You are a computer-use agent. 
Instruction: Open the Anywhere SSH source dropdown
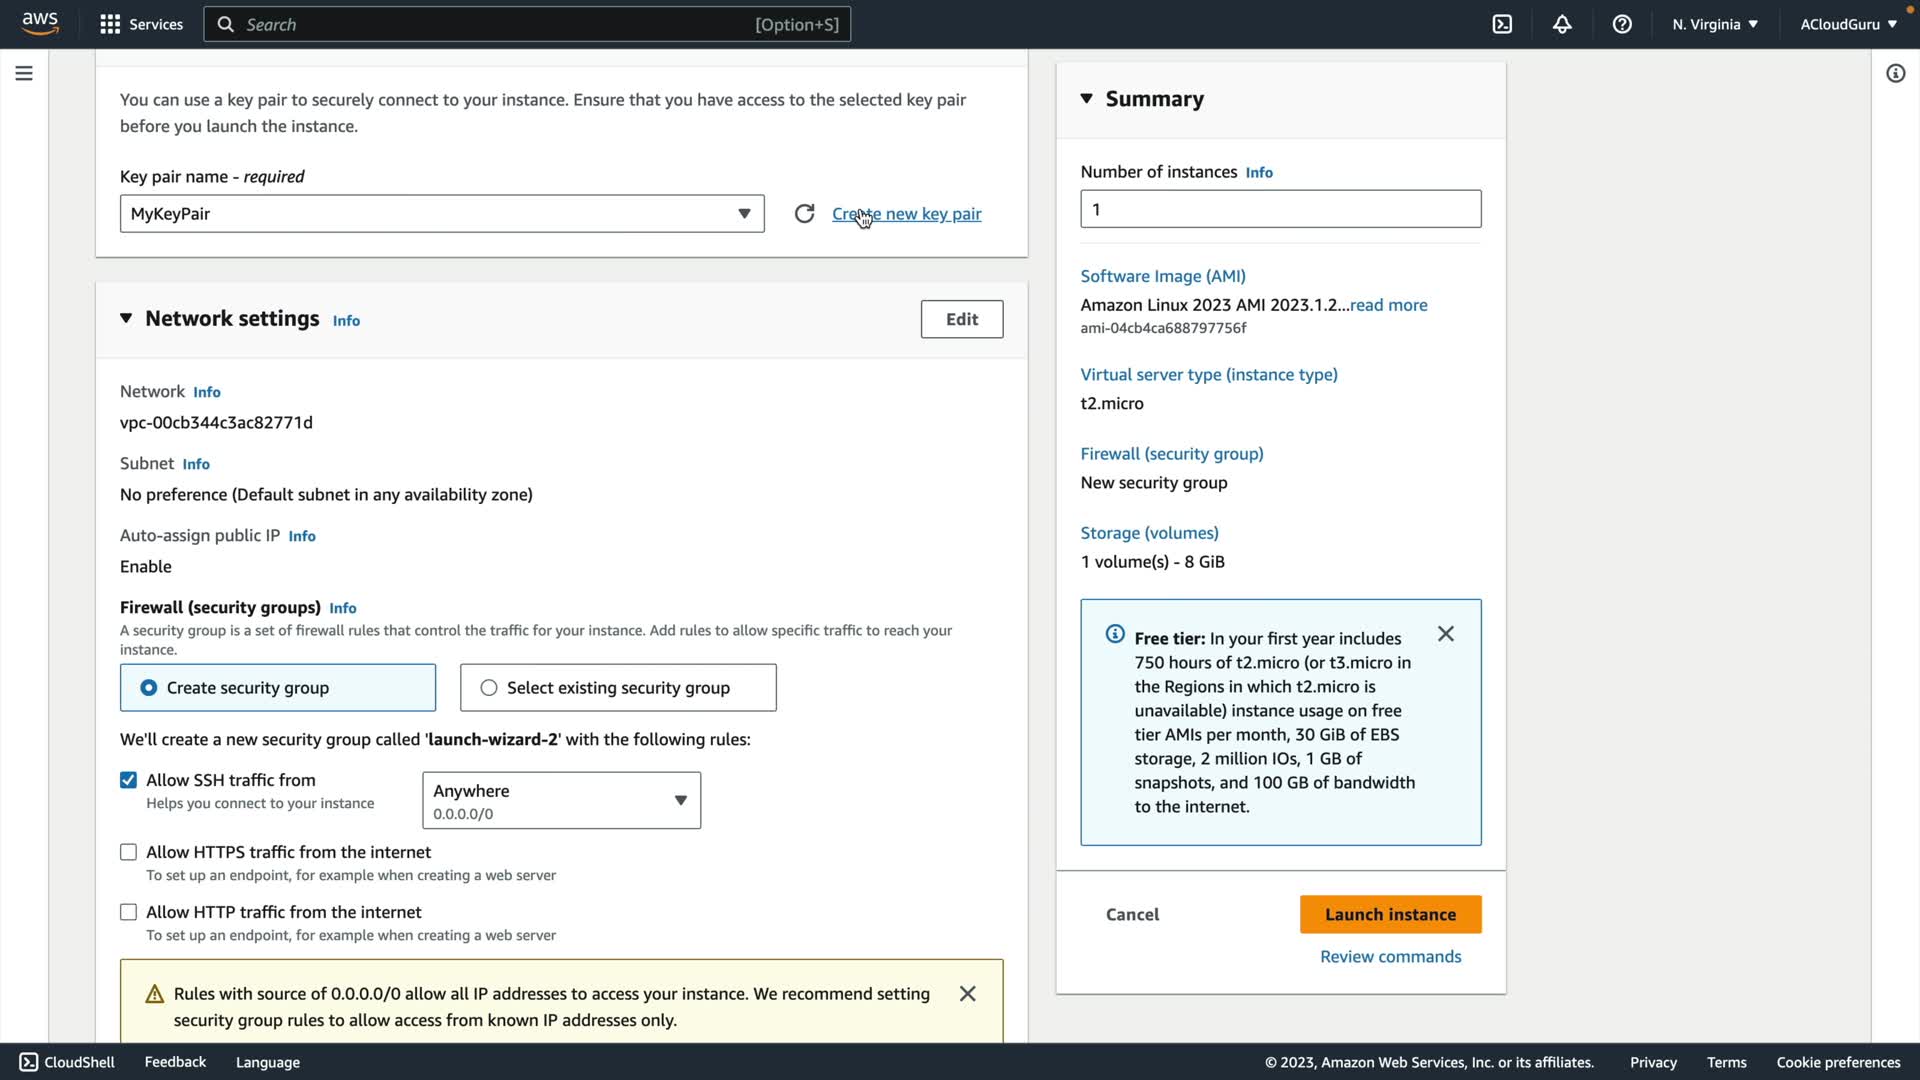561,800
